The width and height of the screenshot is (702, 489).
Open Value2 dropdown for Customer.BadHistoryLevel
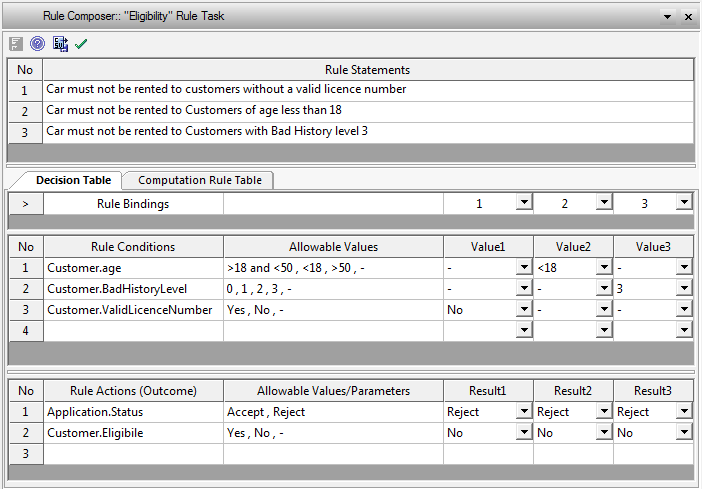click(604, 288)
